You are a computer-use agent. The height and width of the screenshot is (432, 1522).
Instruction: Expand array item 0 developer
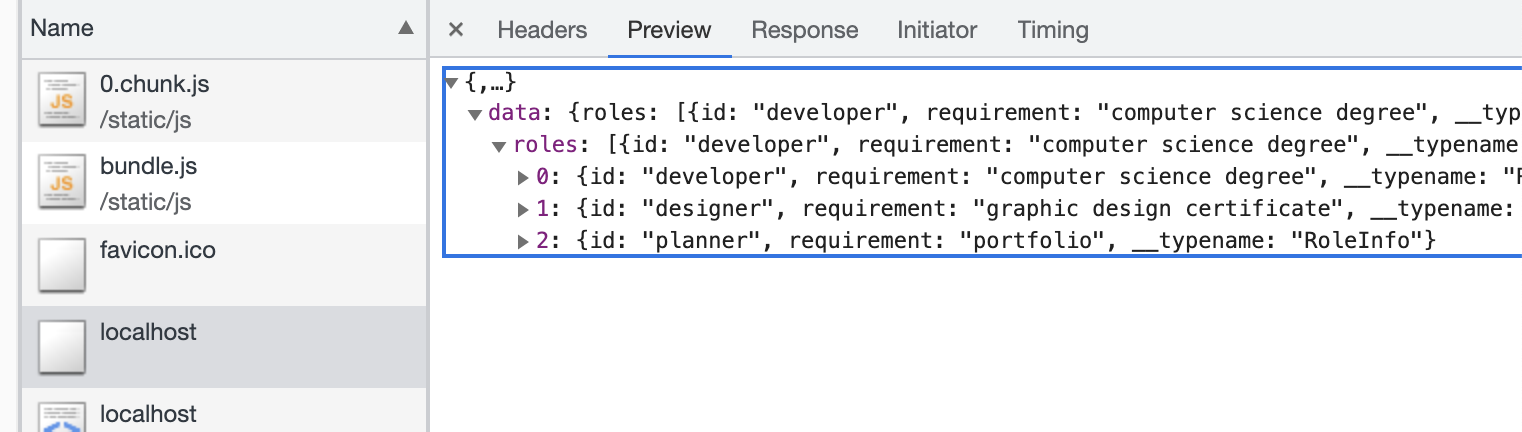(x=523, y=178)
